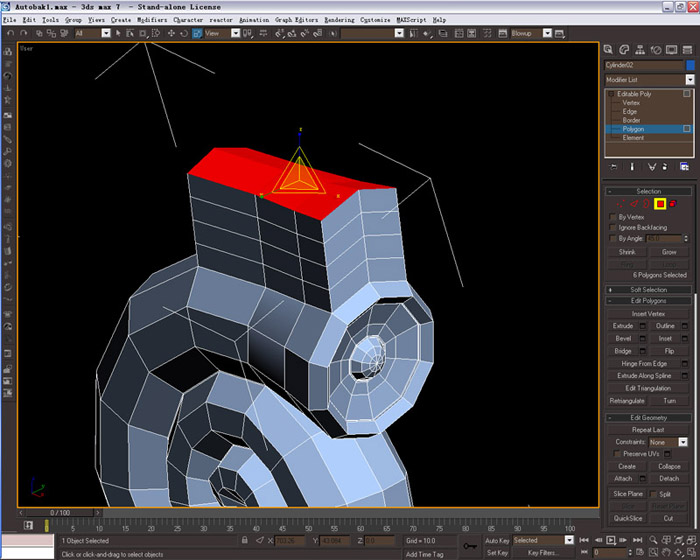Click Make Unique stack icon
Screen dimensions: 700x560
point(652,167)
